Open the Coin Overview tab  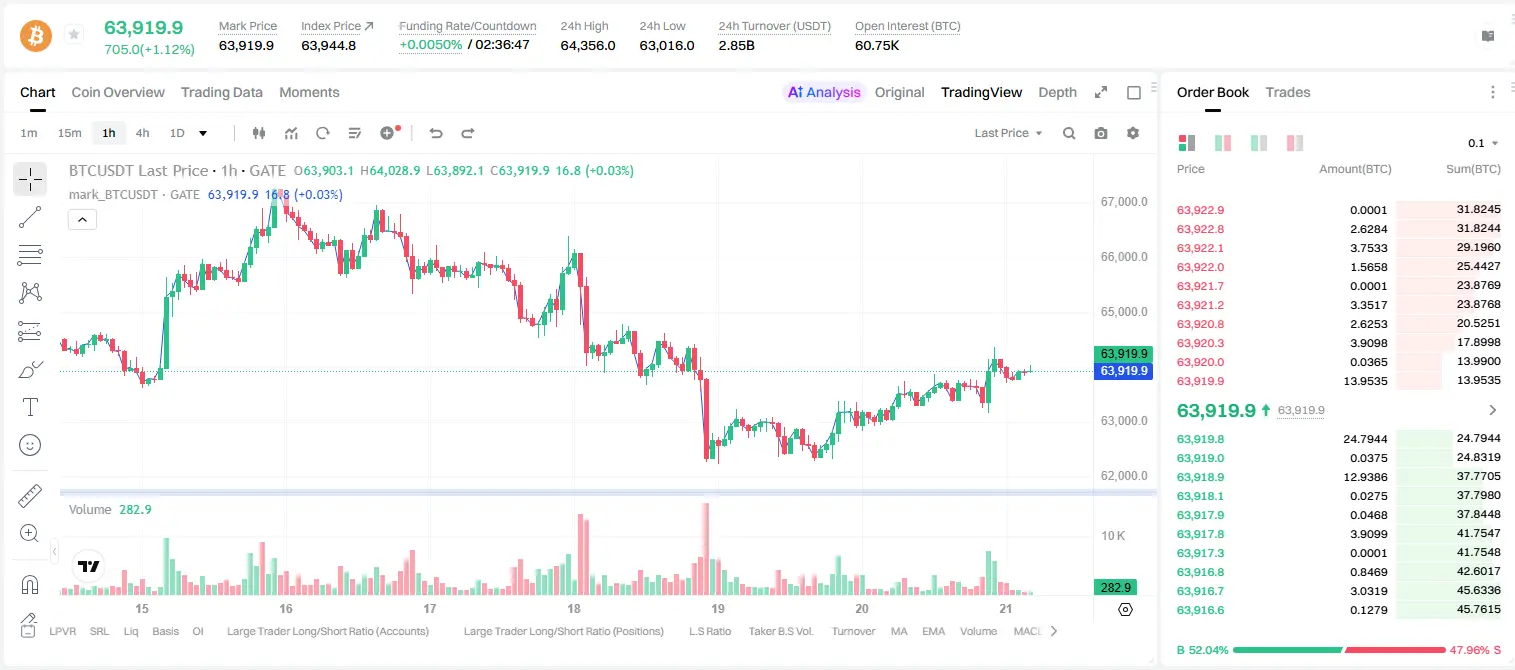click(118, 92)
